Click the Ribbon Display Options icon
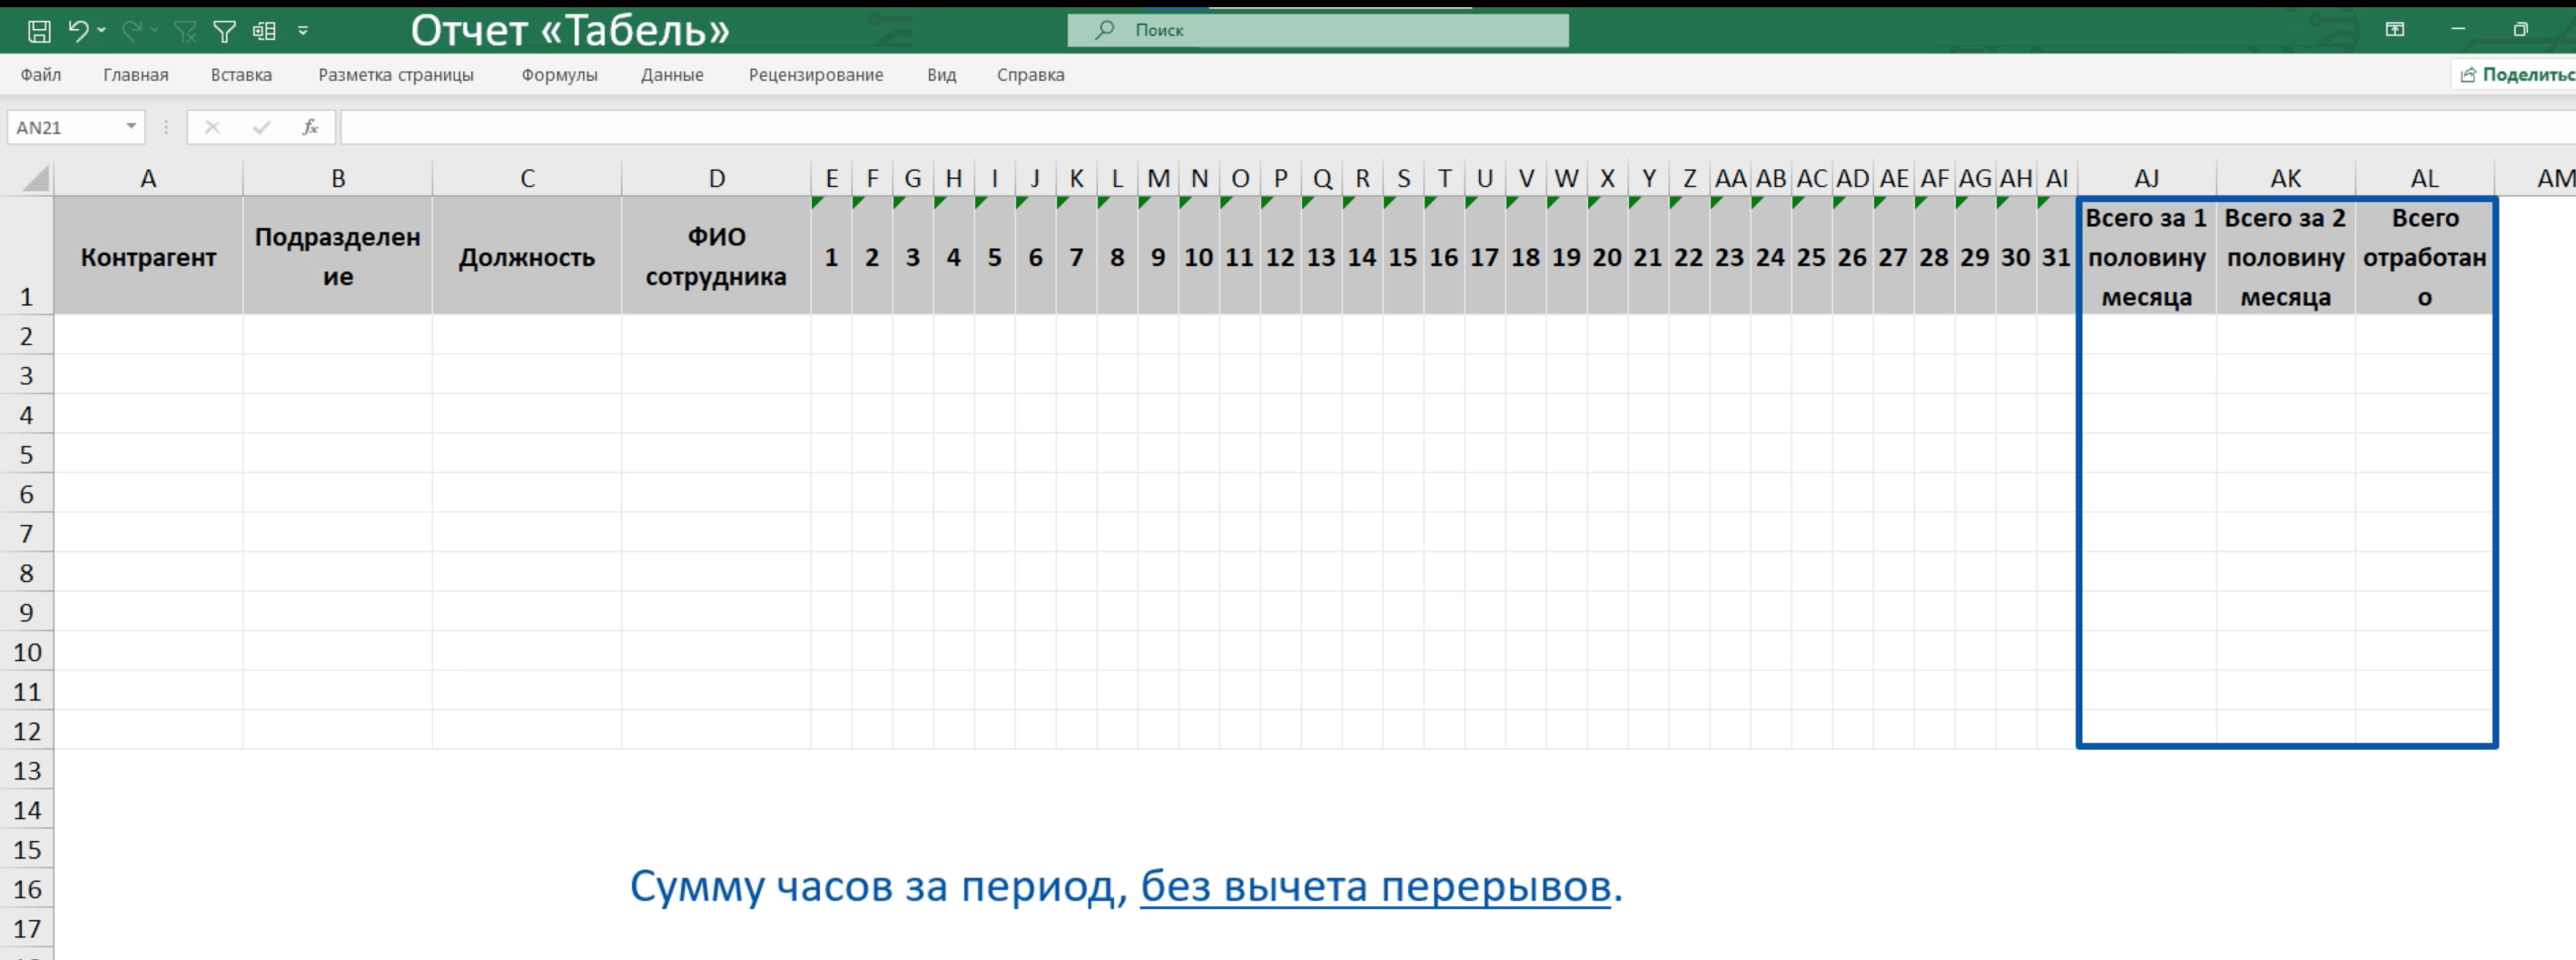Screen dimensions: 2576x960 pyautogui.click(x=2394, y=30)
